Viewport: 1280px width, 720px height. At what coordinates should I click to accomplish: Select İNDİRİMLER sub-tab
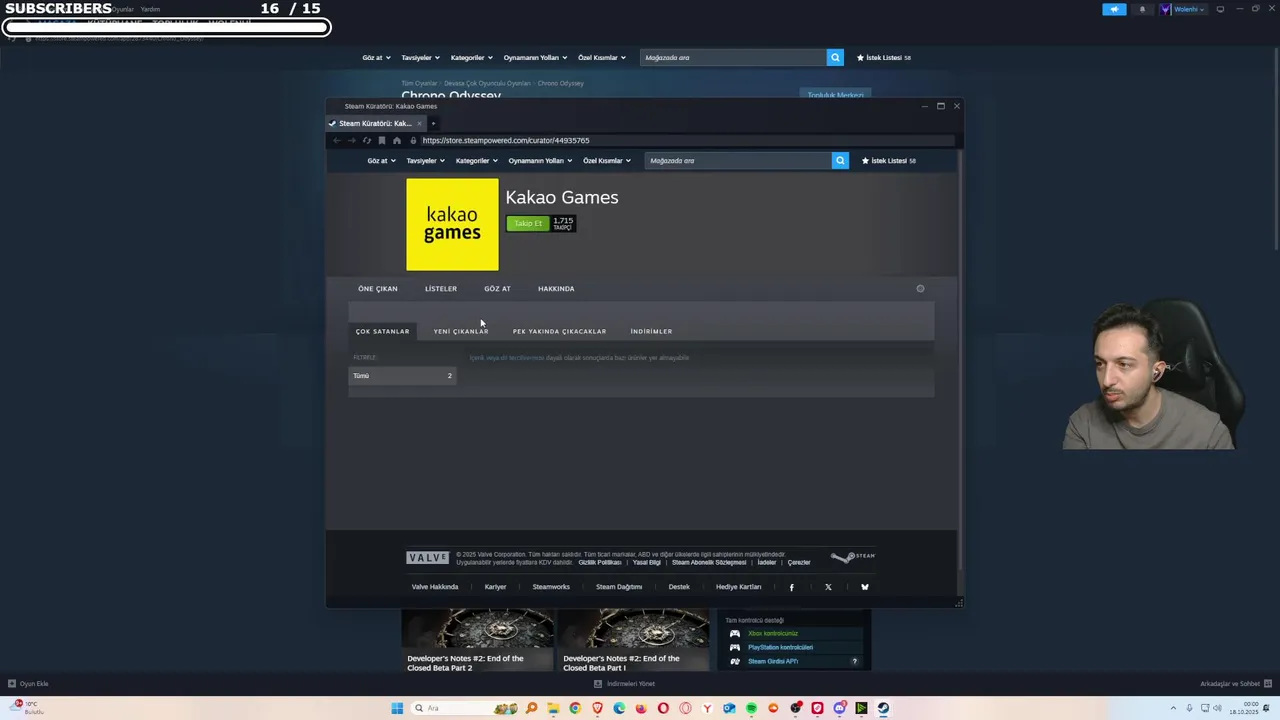651,331
